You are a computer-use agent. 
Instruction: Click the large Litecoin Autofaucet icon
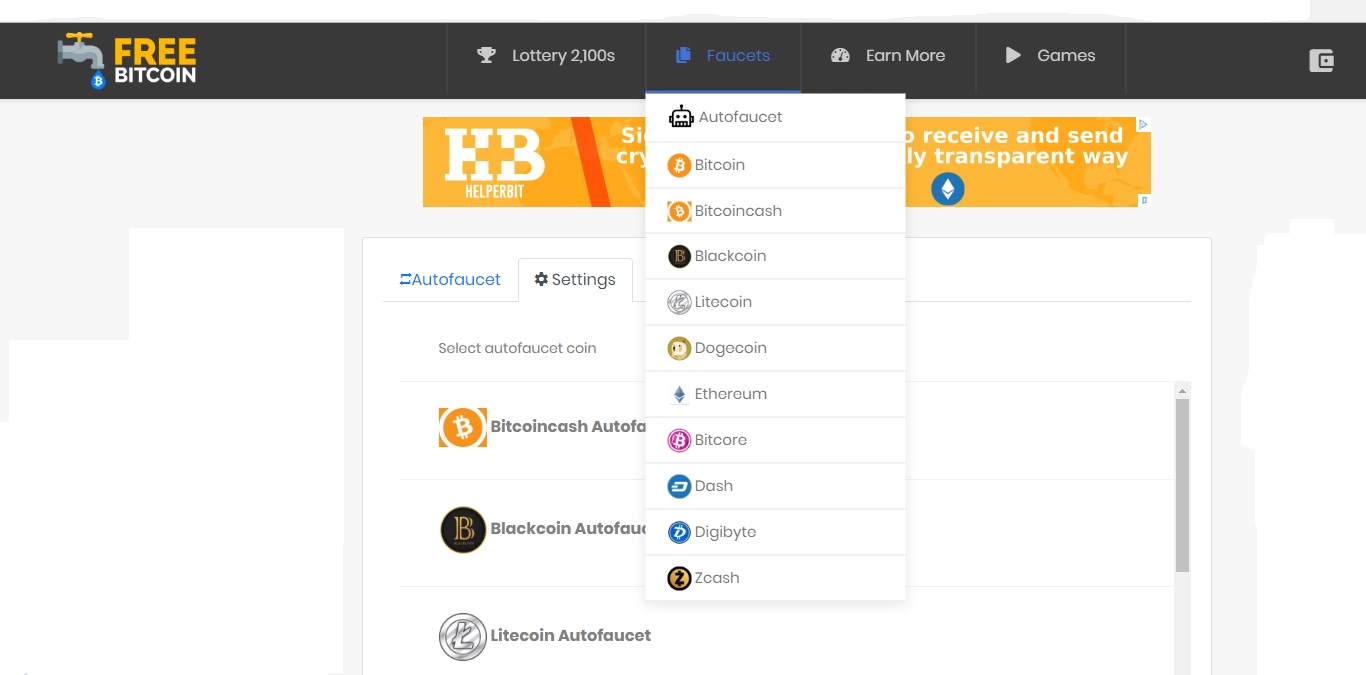(463, 637)
